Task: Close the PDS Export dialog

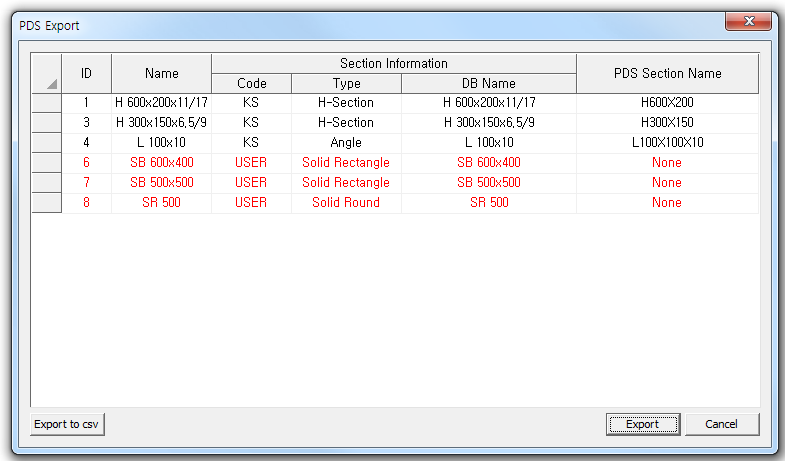Action: 747,24
